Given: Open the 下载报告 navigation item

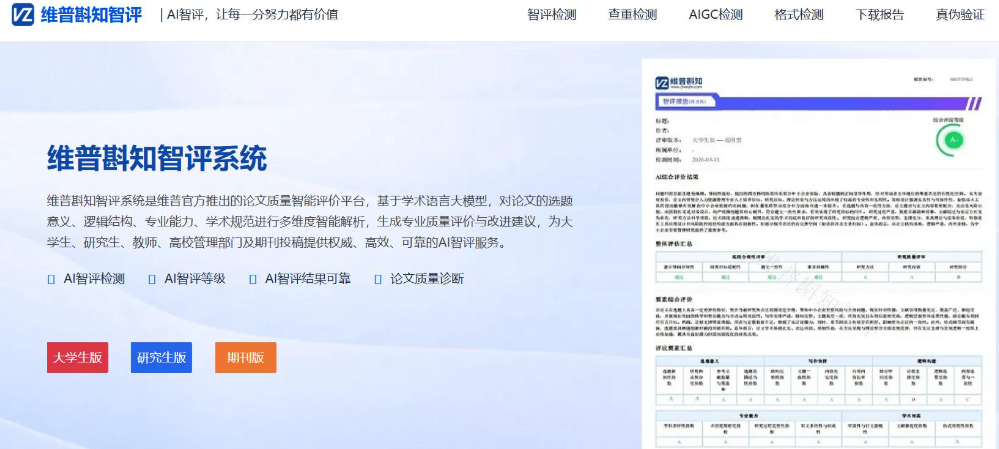Looking at the screenshot, I should 879,15.
